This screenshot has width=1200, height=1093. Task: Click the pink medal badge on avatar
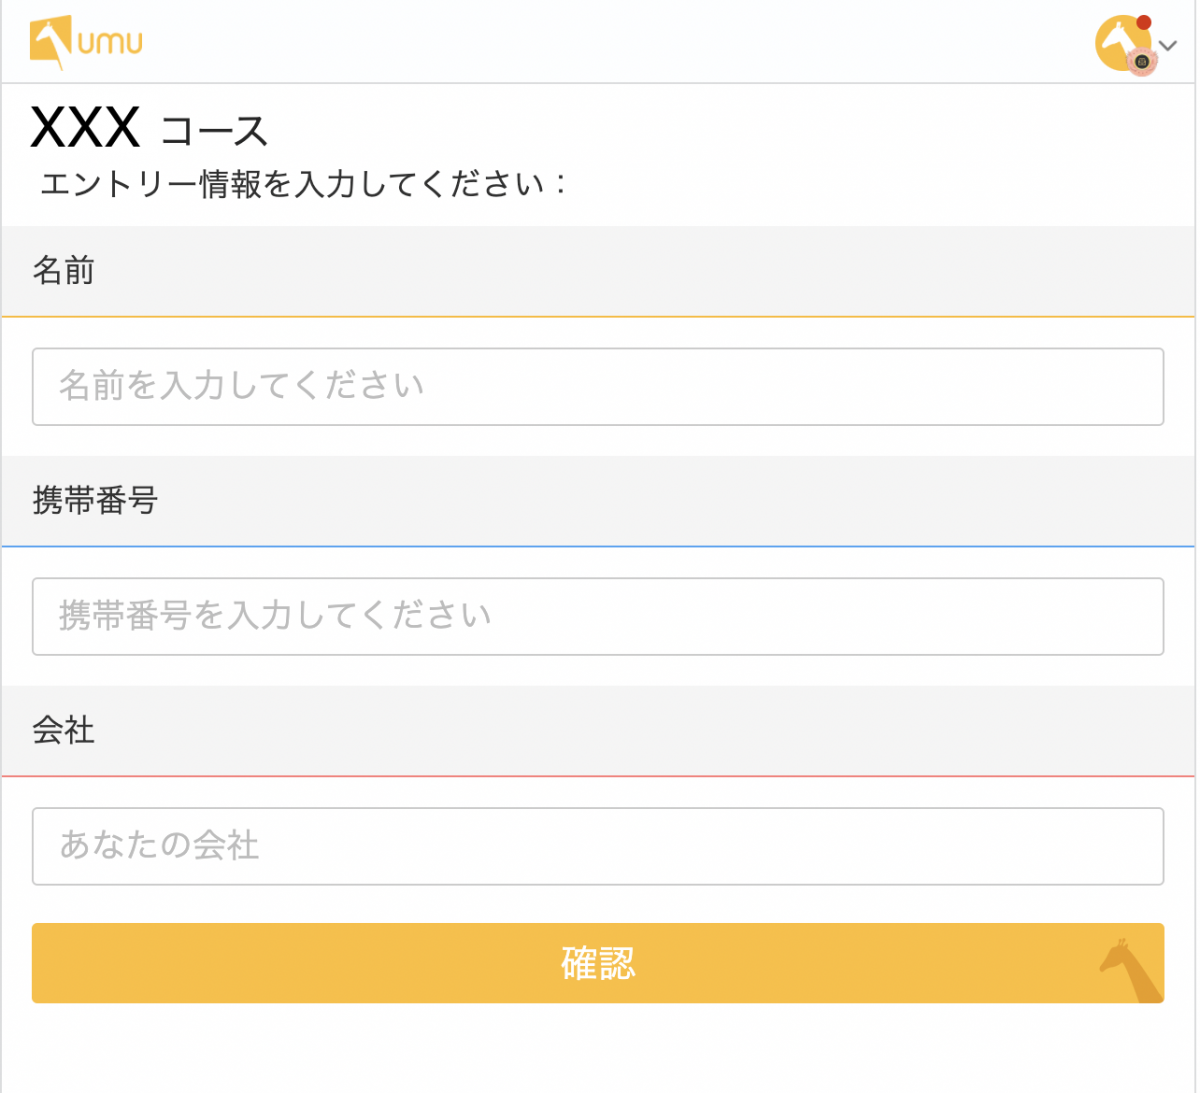point(1142,62)
